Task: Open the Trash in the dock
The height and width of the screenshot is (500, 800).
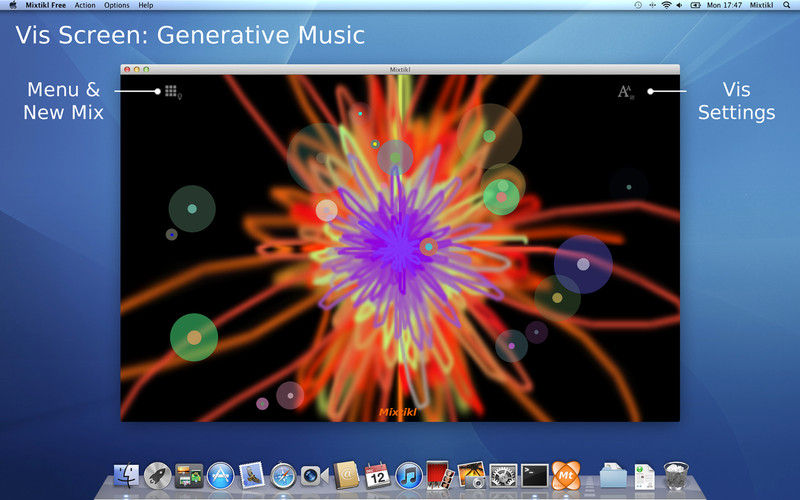Action: (x=676, y=476)
